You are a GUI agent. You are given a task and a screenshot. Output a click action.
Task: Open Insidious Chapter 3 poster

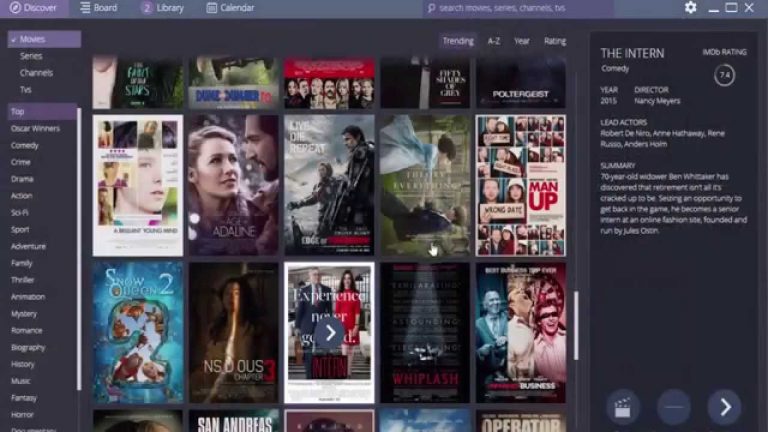point(234,333)
